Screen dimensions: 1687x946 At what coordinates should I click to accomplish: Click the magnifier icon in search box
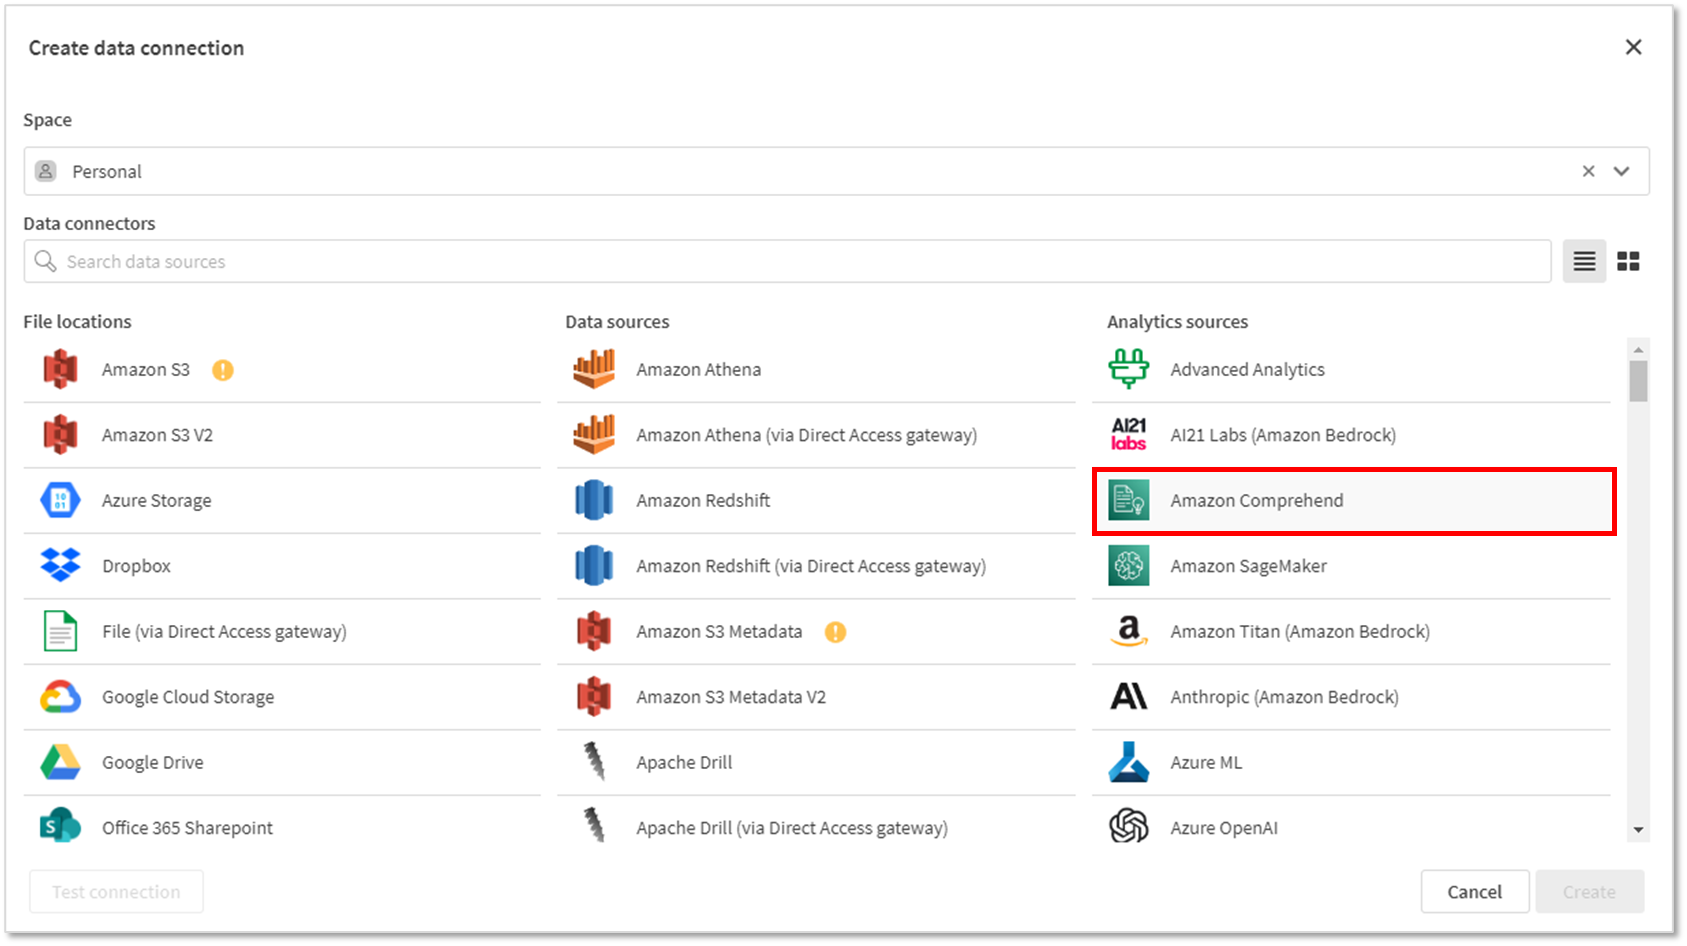coord(45,261)
